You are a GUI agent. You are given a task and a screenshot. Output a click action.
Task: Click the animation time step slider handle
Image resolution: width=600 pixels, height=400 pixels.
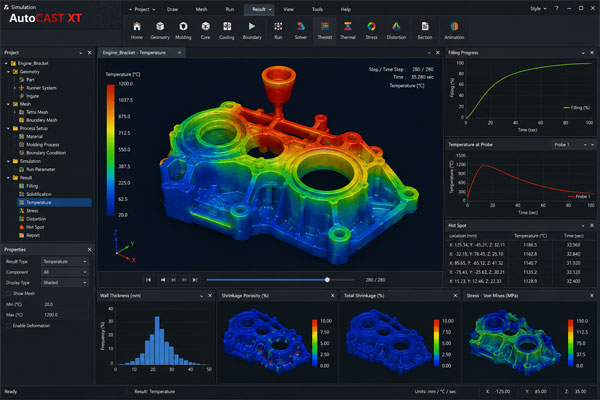(327, 280)
